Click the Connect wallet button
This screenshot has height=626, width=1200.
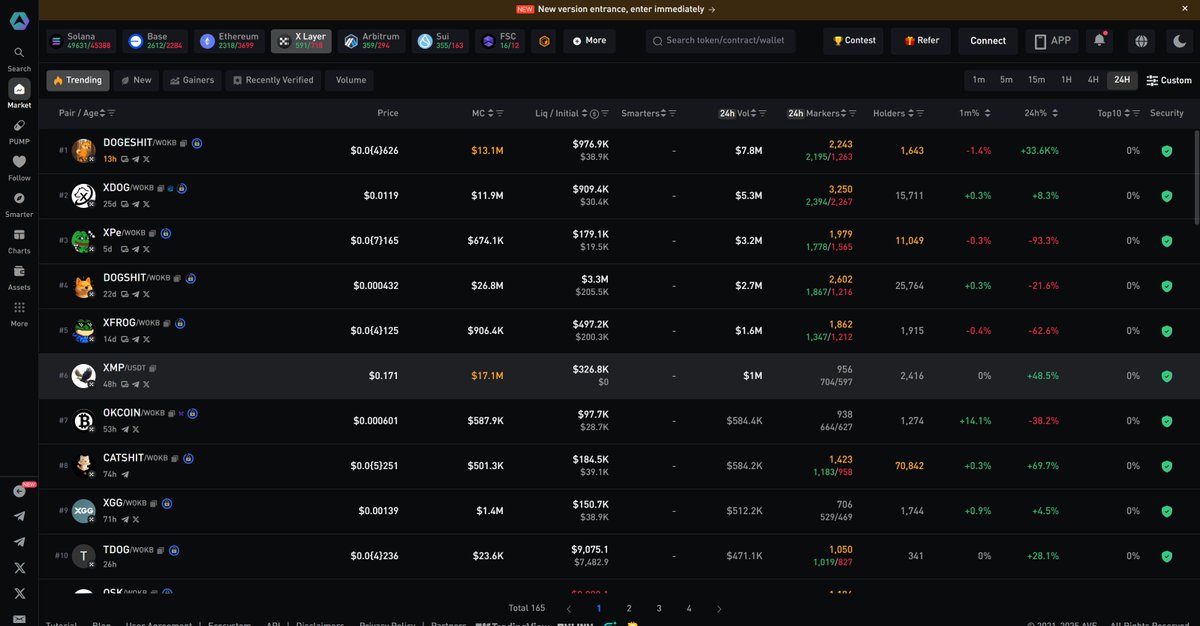pos(988,41)
